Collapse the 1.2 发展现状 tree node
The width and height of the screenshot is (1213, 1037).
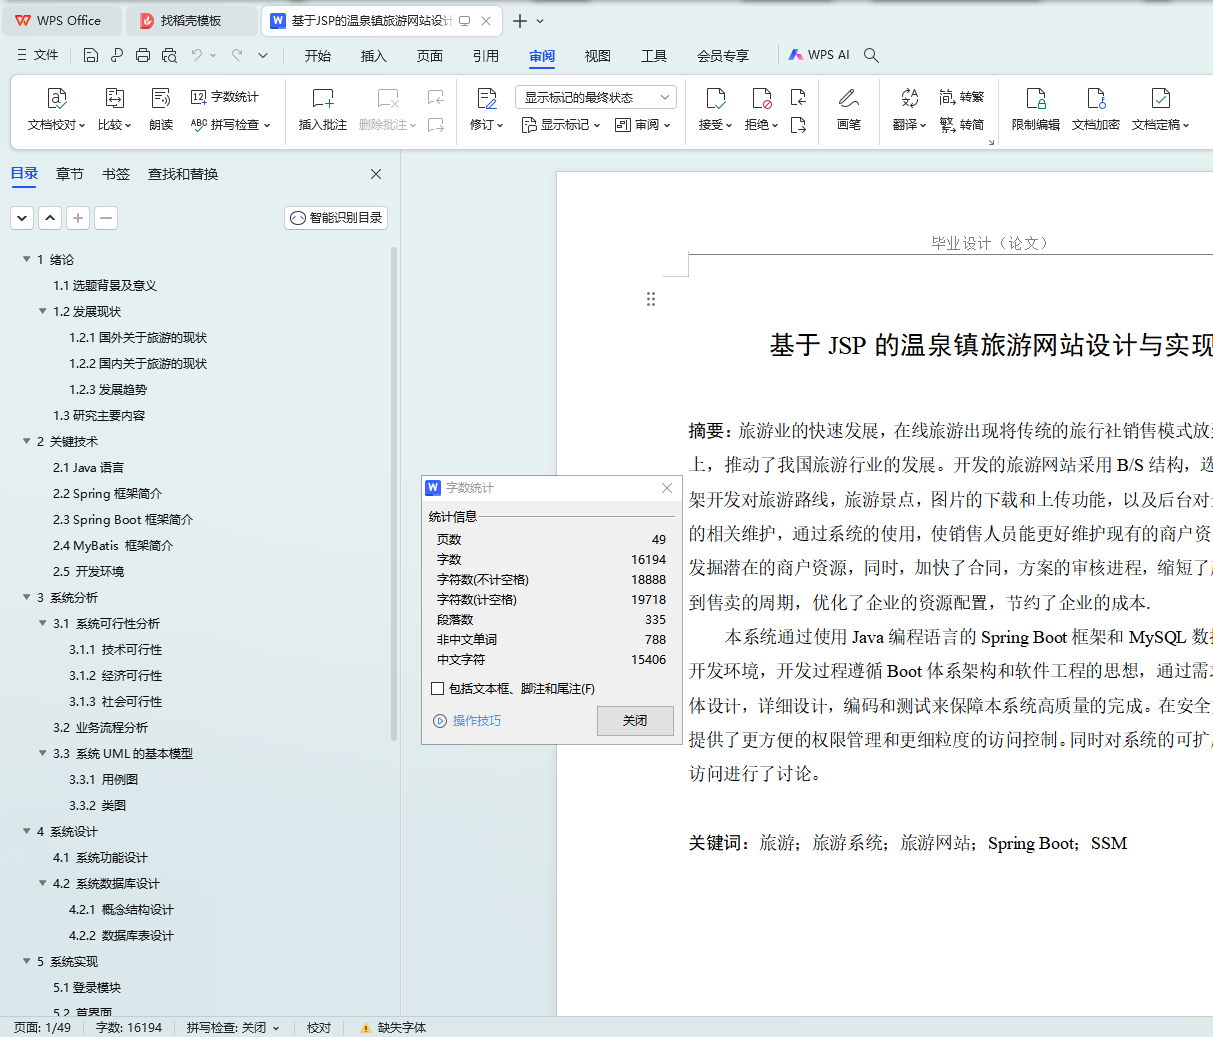click(x=43, y=311)
